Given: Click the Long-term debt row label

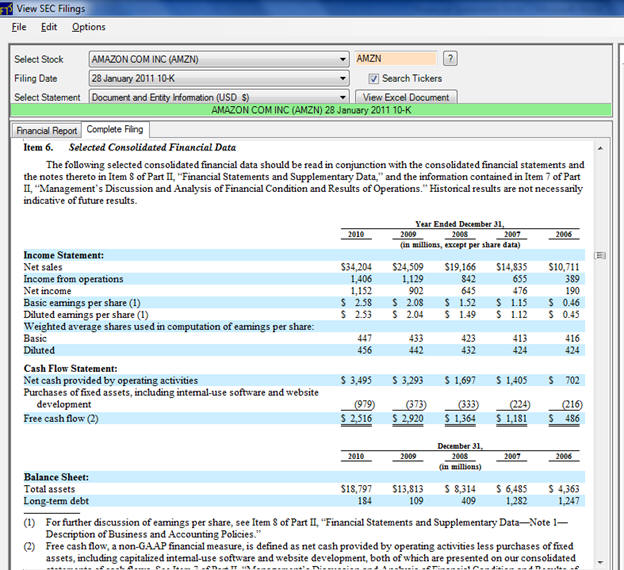Looking at the screenshot, I should (56, 501).
